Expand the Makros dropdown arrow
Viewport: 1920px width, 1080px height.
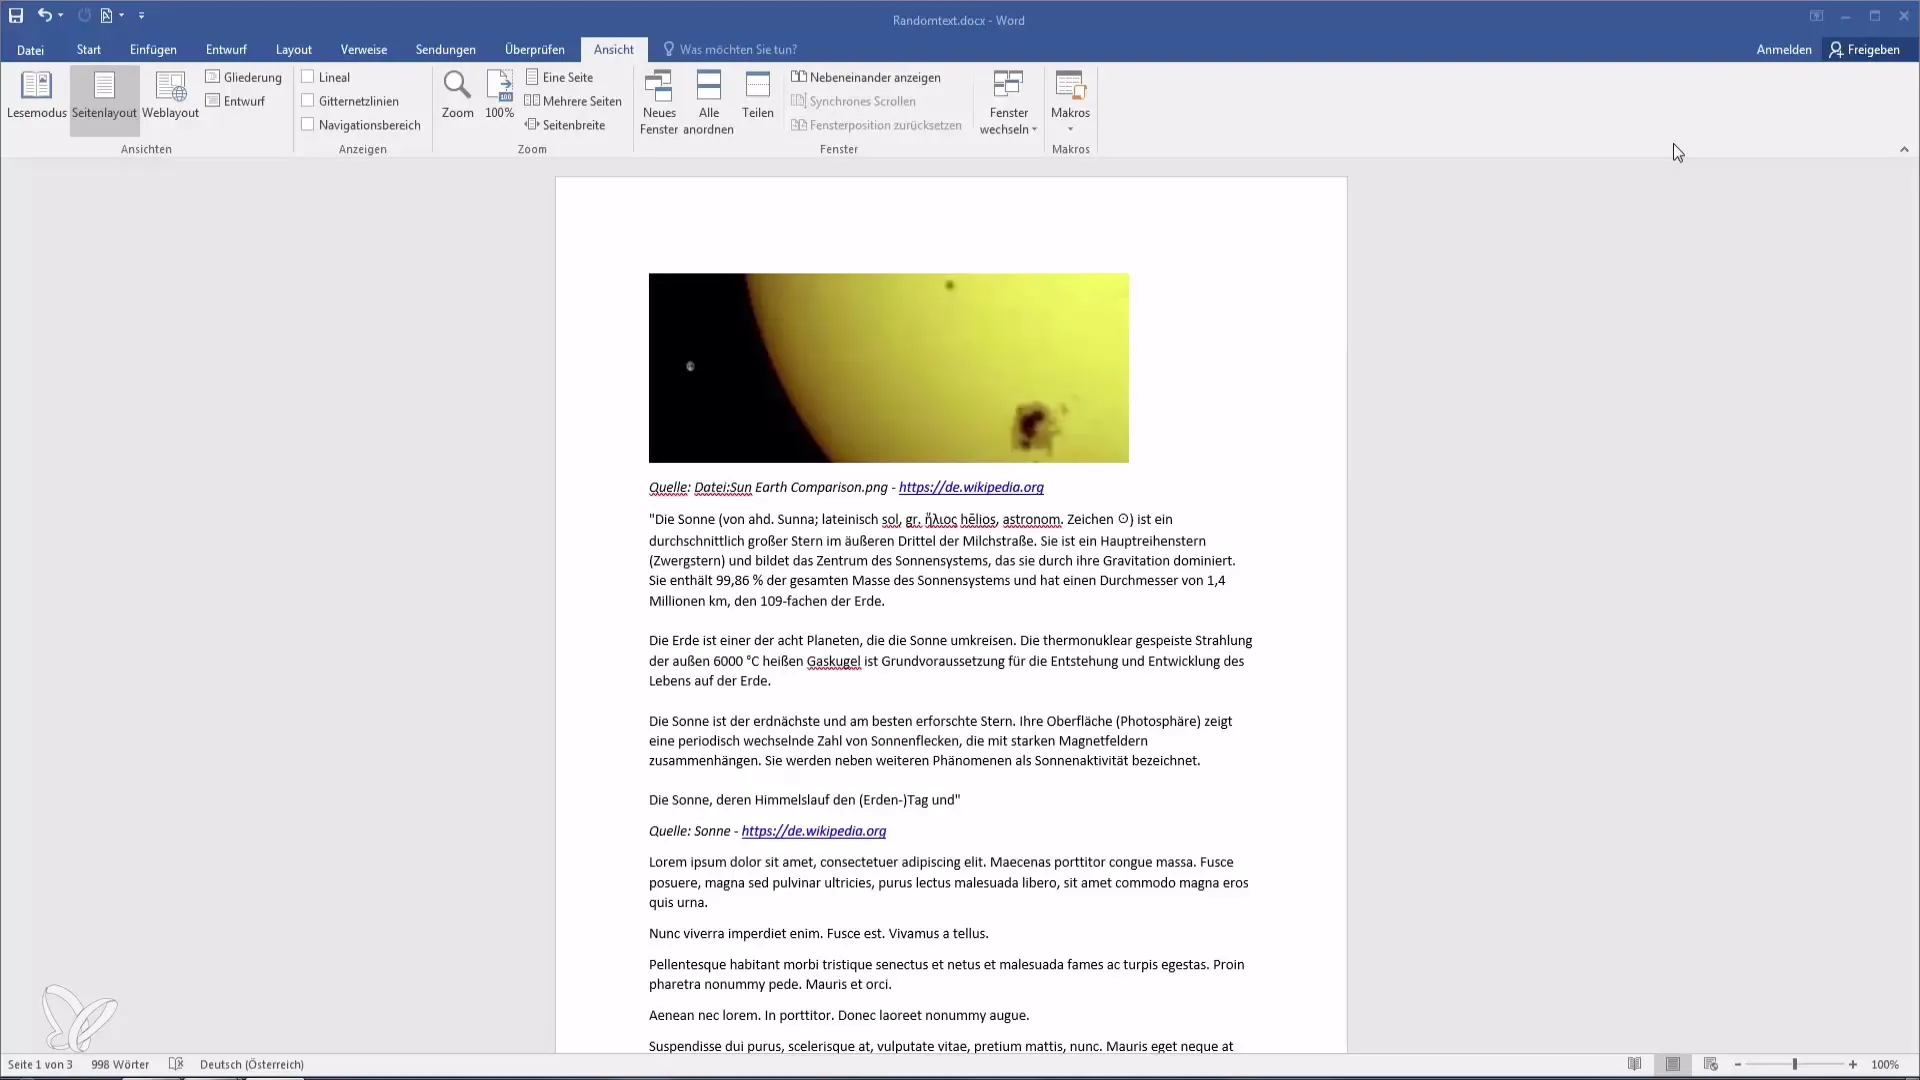point(1070,128)
